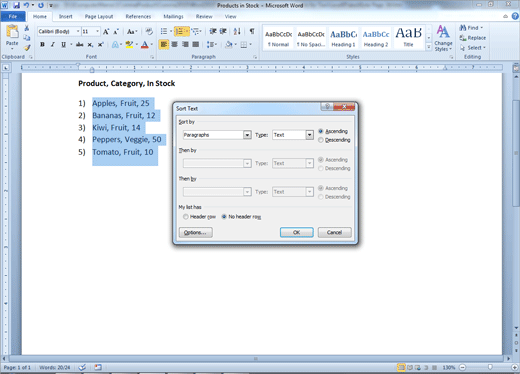This screenshot has width=520, height=374.
Task: Switch to the Page Layout tab
Action: click(x=99, y=16)
